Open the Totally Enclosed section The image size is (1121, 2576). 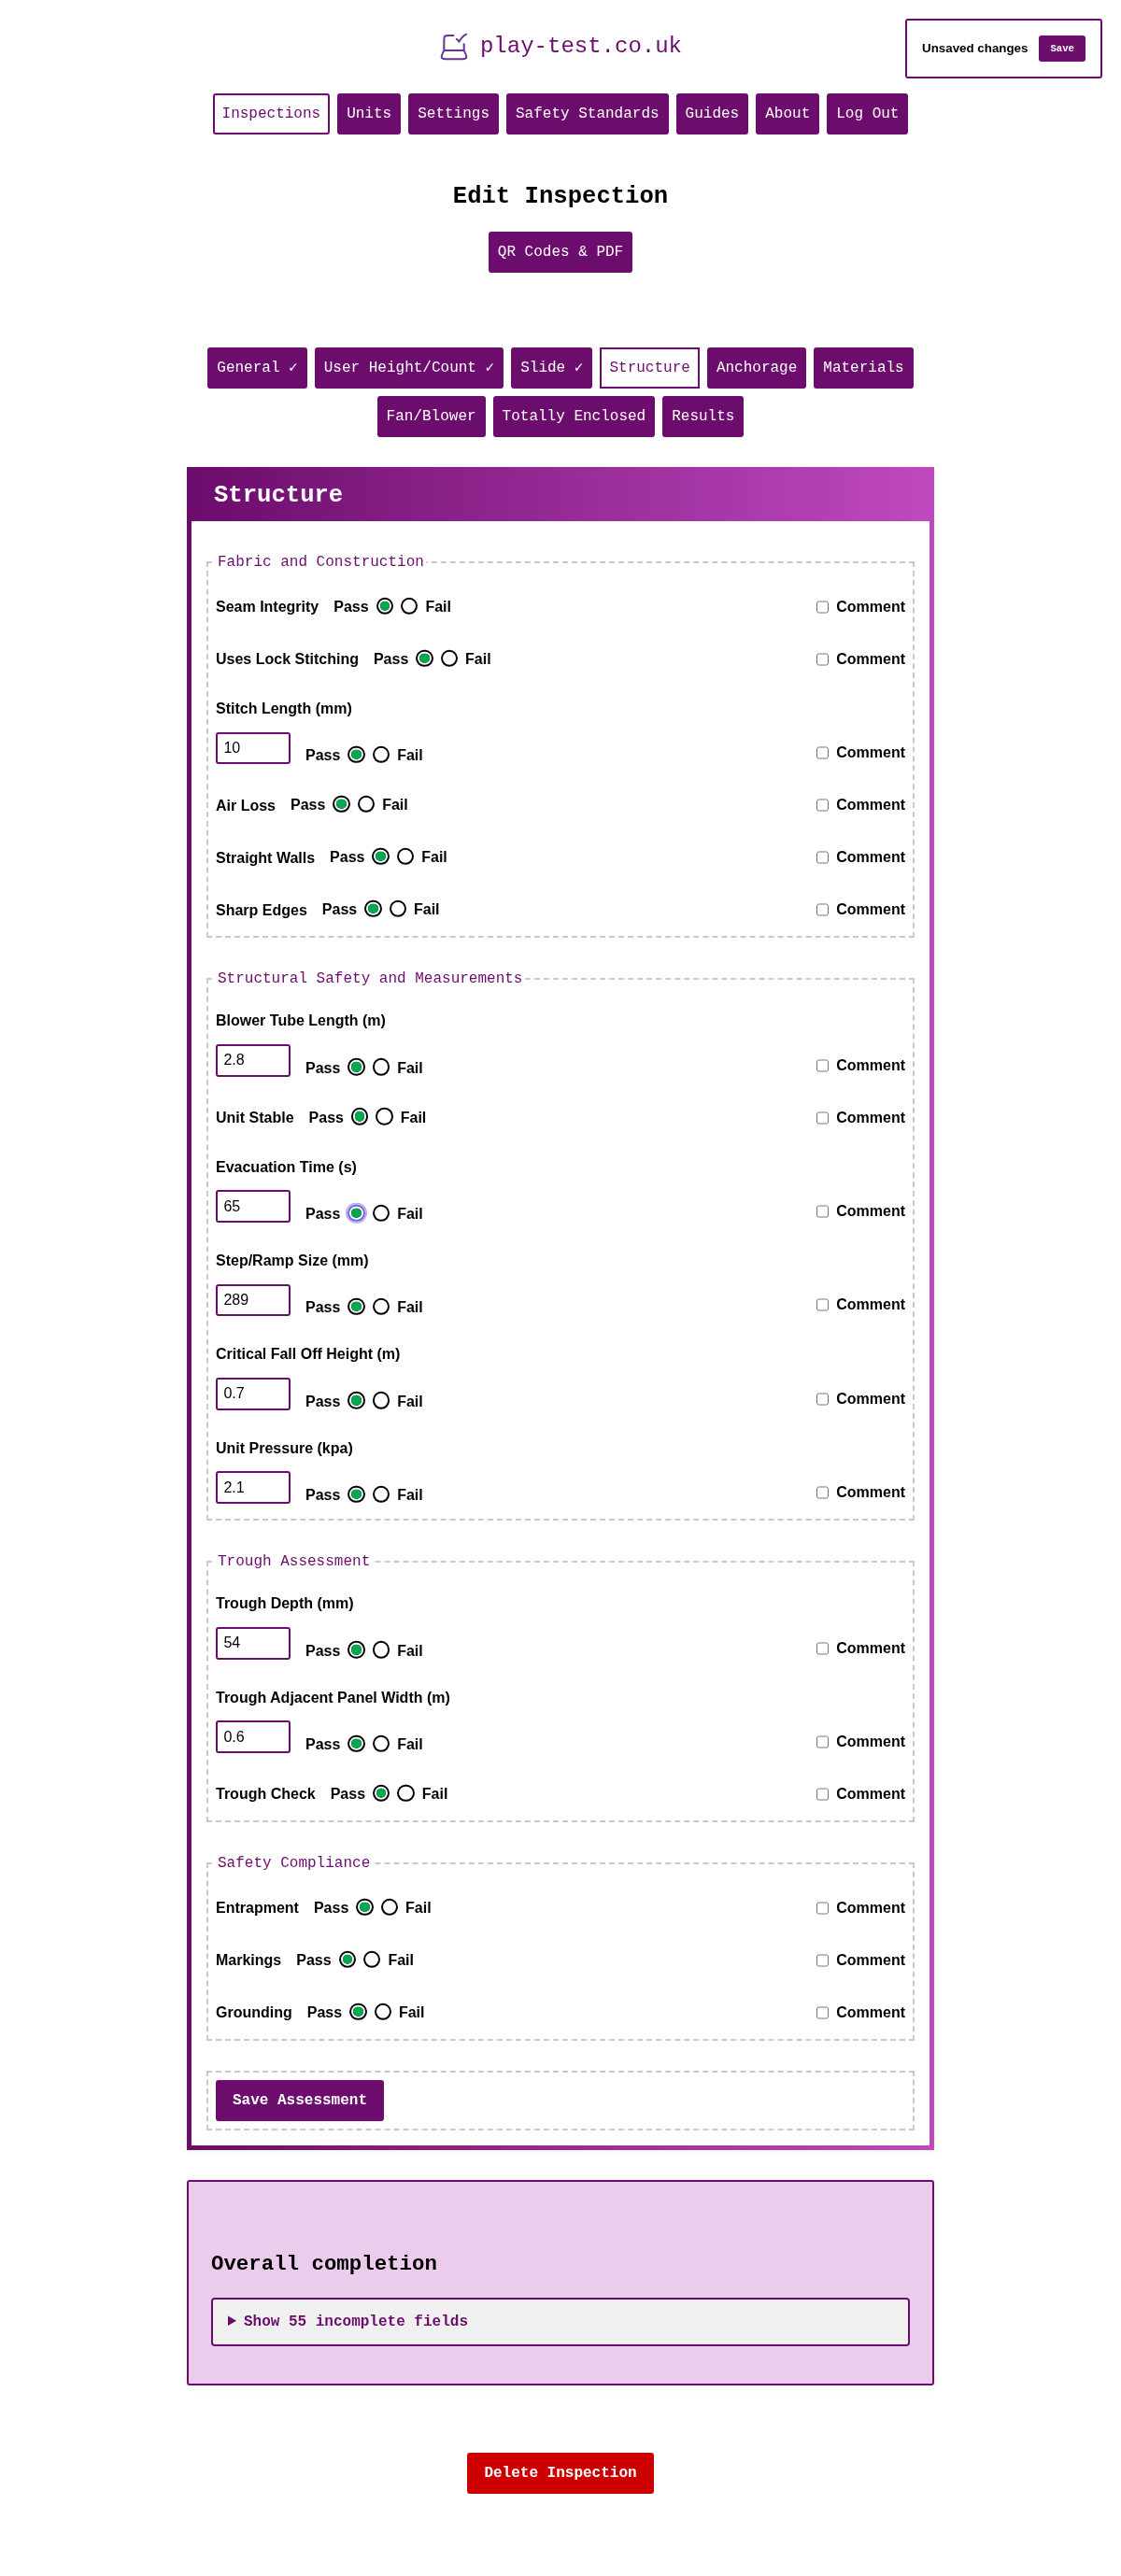click(573, 416)
